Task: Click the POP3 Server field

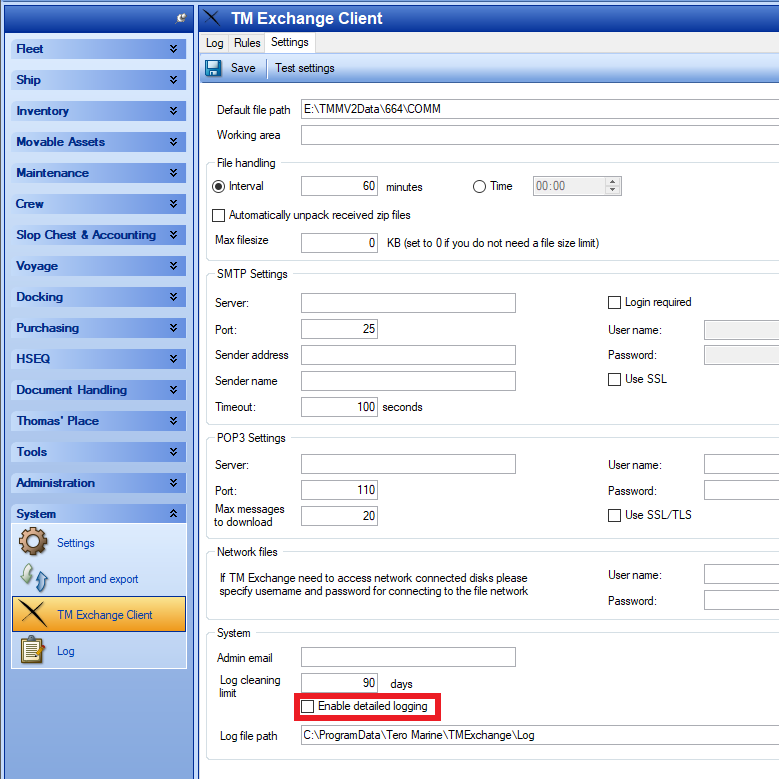Action: pos(408,464)
